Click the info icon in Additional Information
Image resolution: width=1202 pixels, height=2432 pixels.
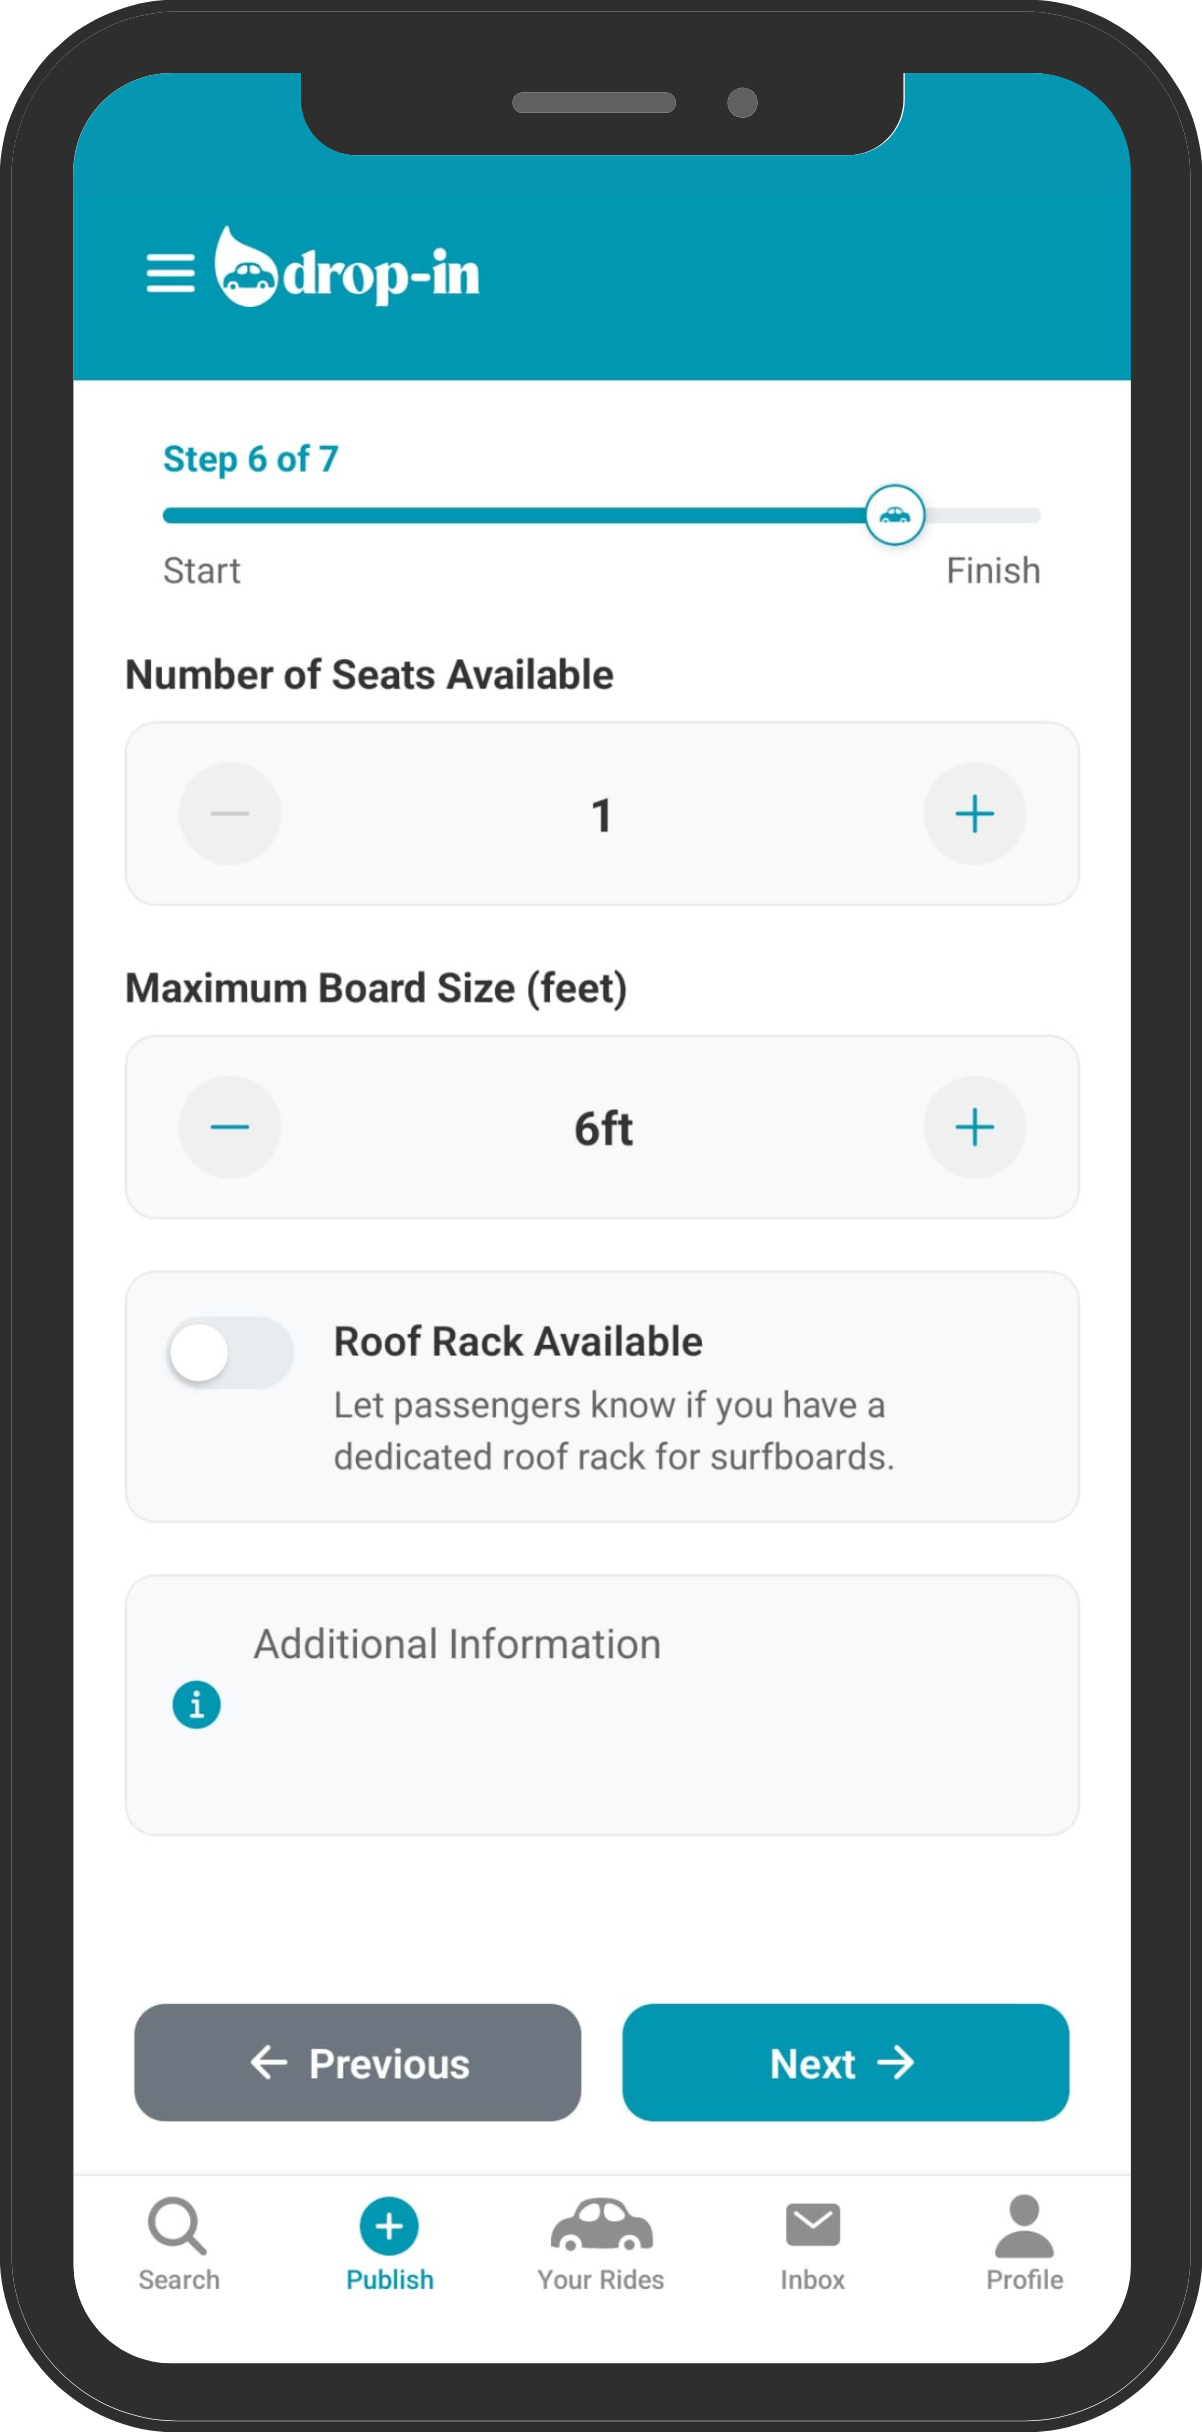[197, 1704]
